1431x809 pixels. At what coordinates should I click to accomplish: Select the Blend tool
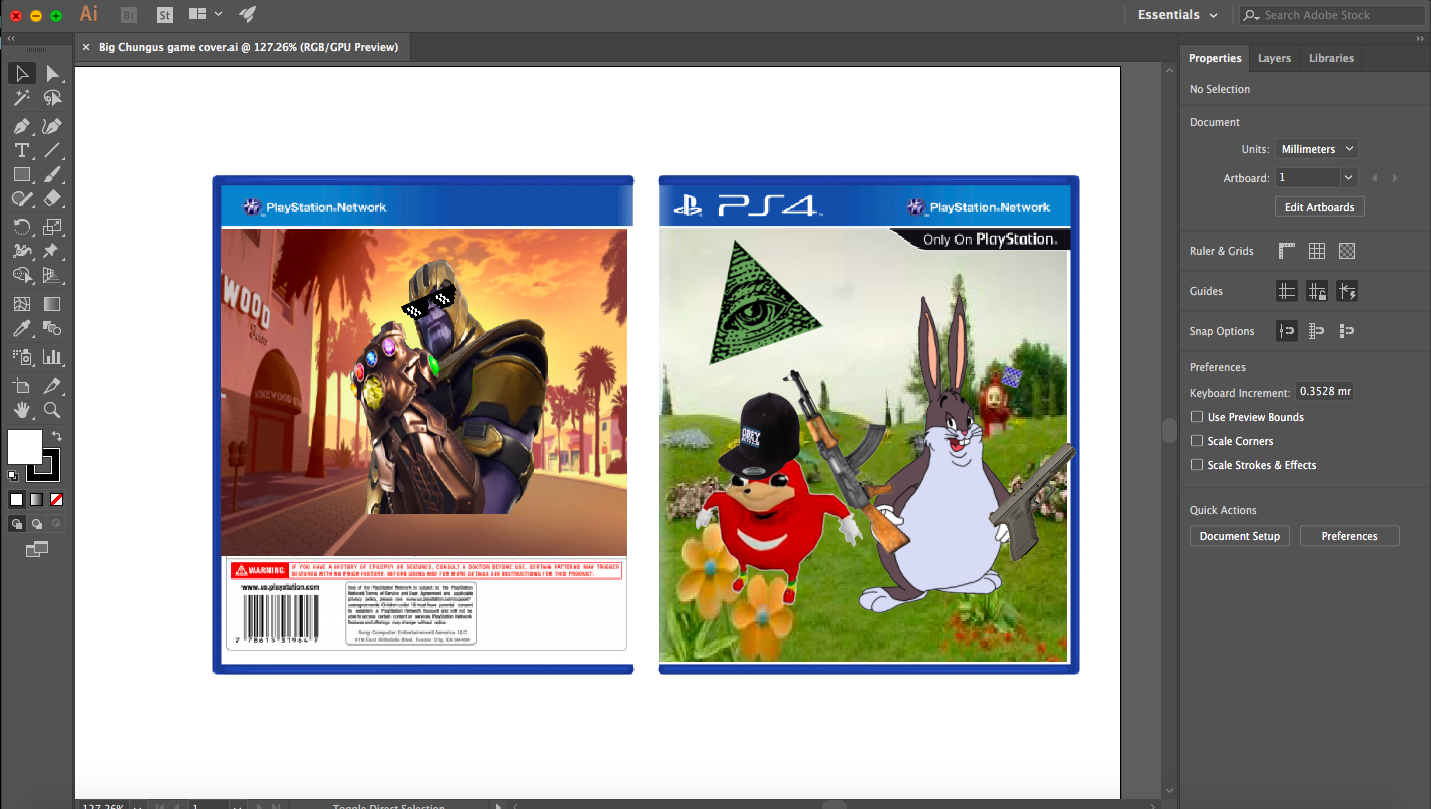click(52, 328)
